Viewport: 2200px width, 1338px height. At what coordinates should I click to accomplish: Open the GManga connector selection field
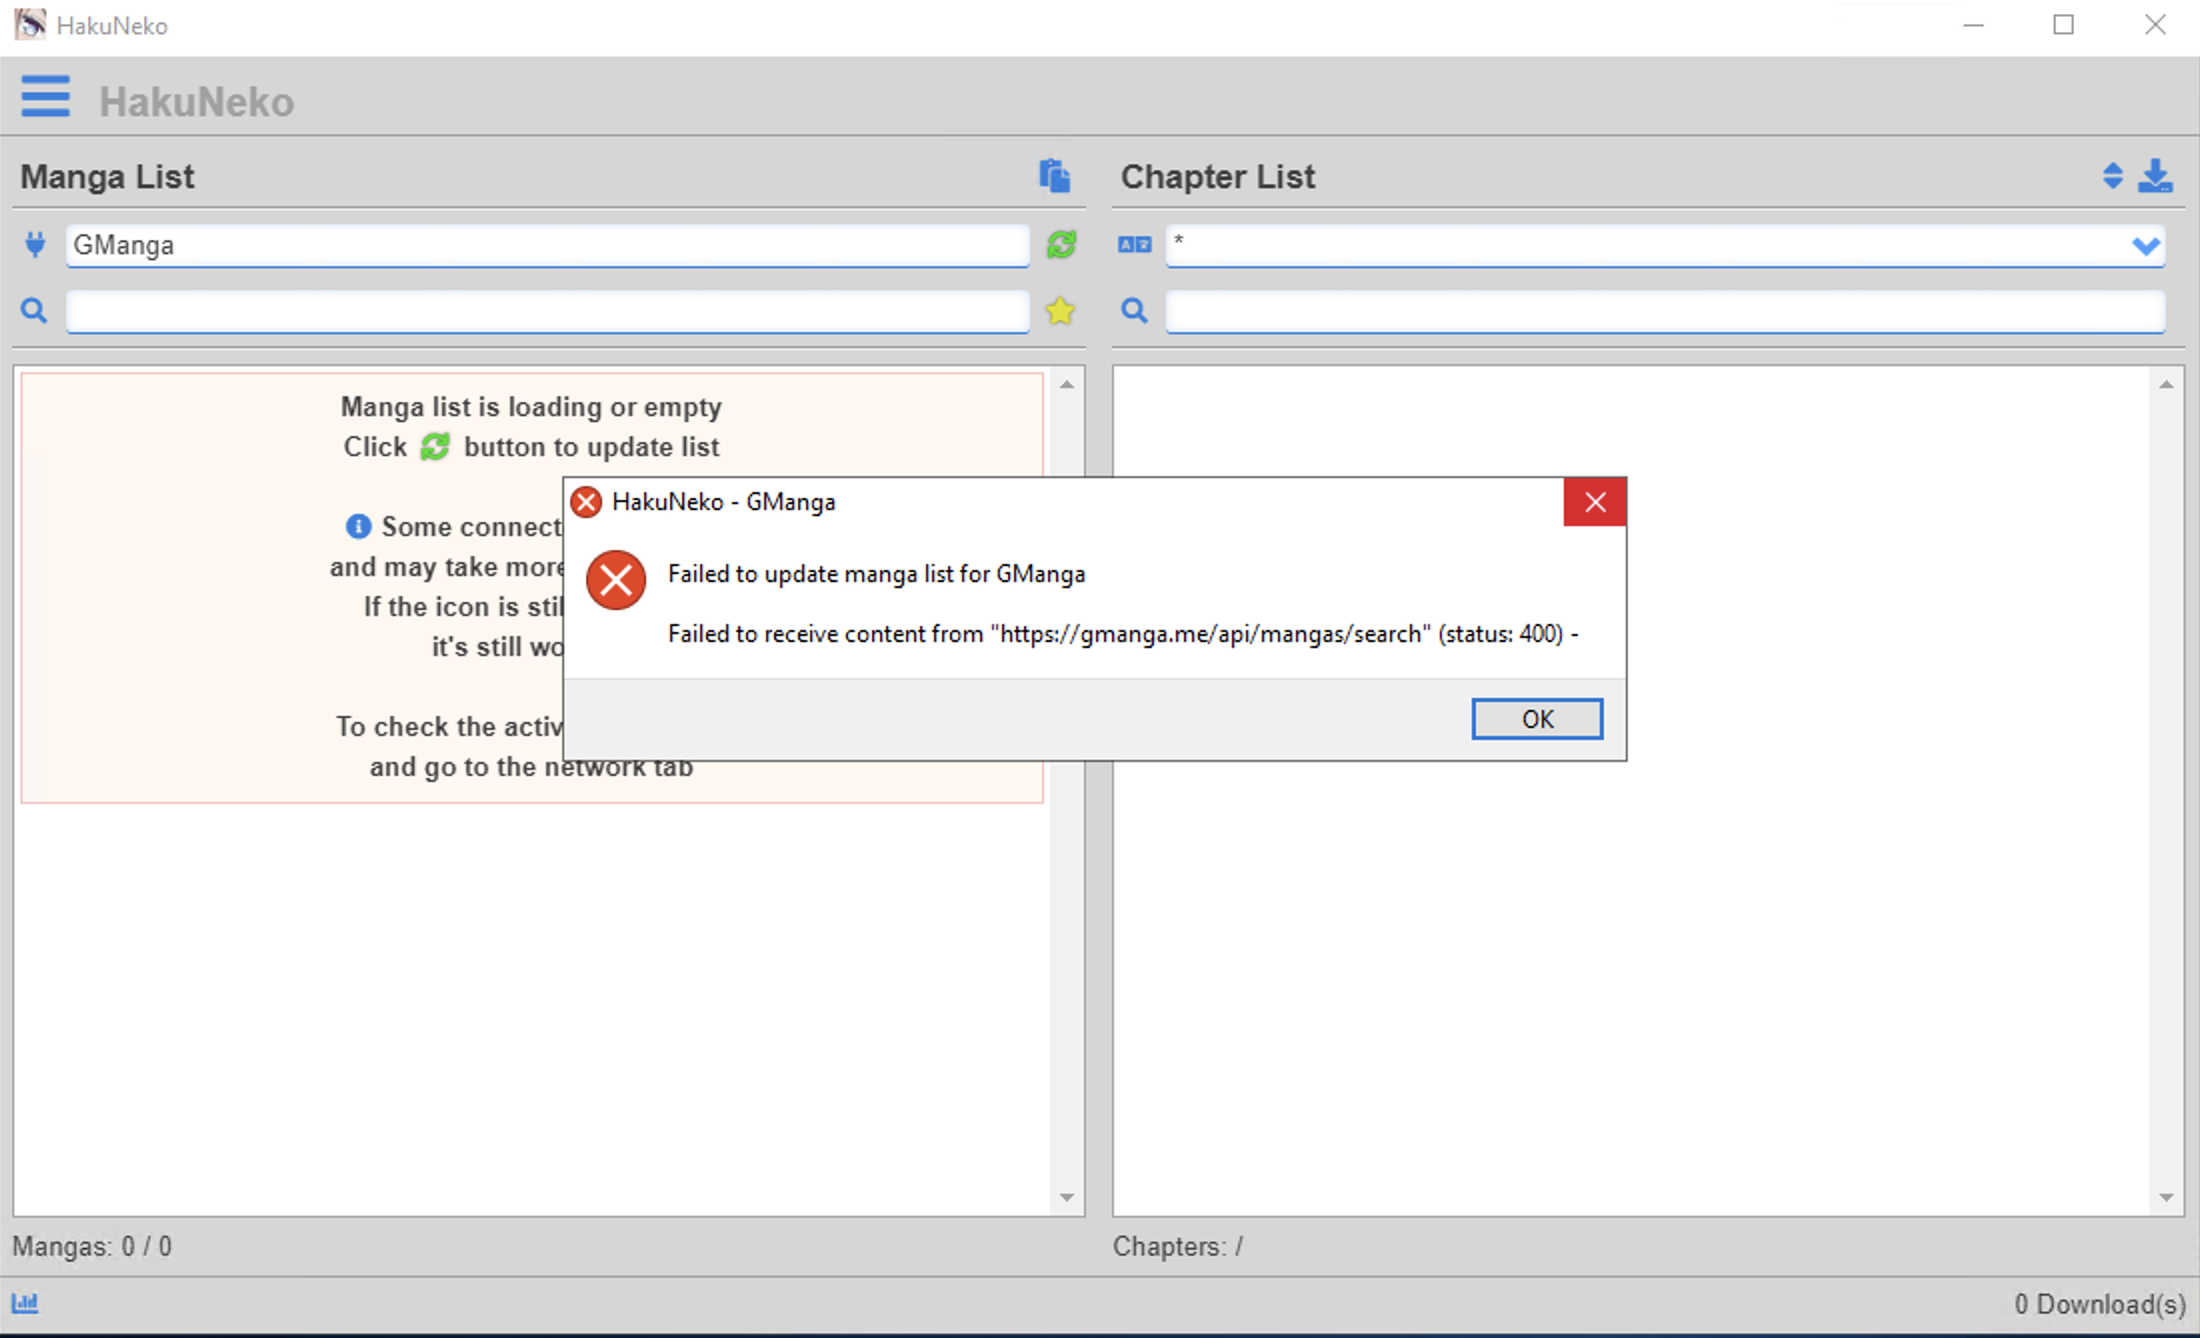(x=548, y=245)
